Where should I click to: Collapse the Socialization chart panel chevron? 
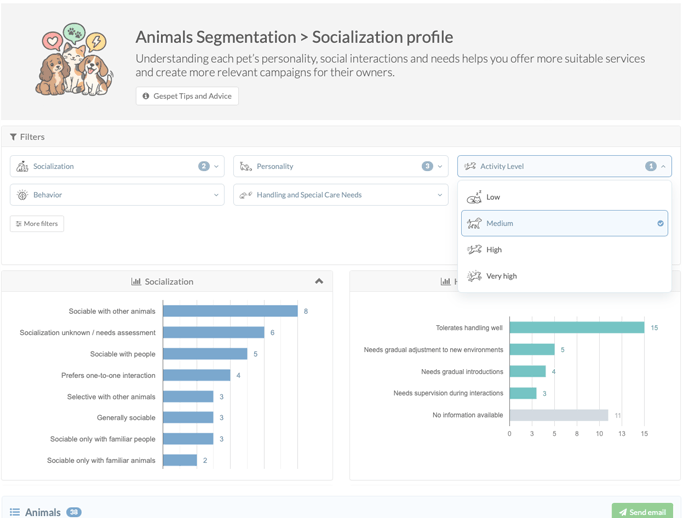point(319,281)
